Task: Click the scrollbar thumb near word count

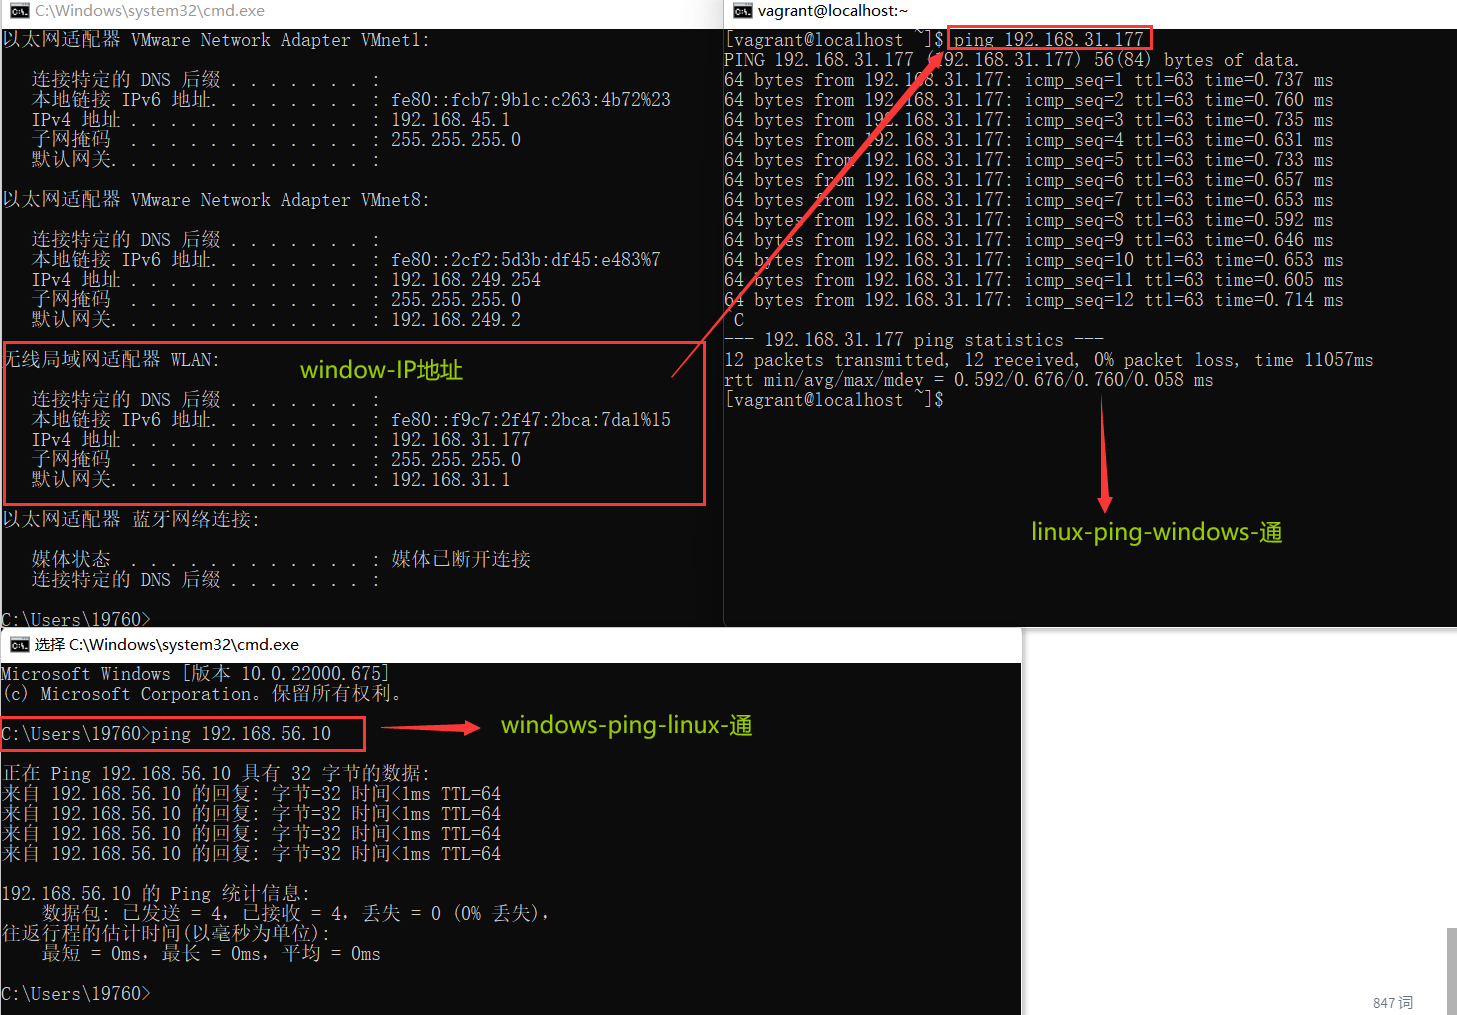Action: pyautogui.click(x=1451, y=971)
